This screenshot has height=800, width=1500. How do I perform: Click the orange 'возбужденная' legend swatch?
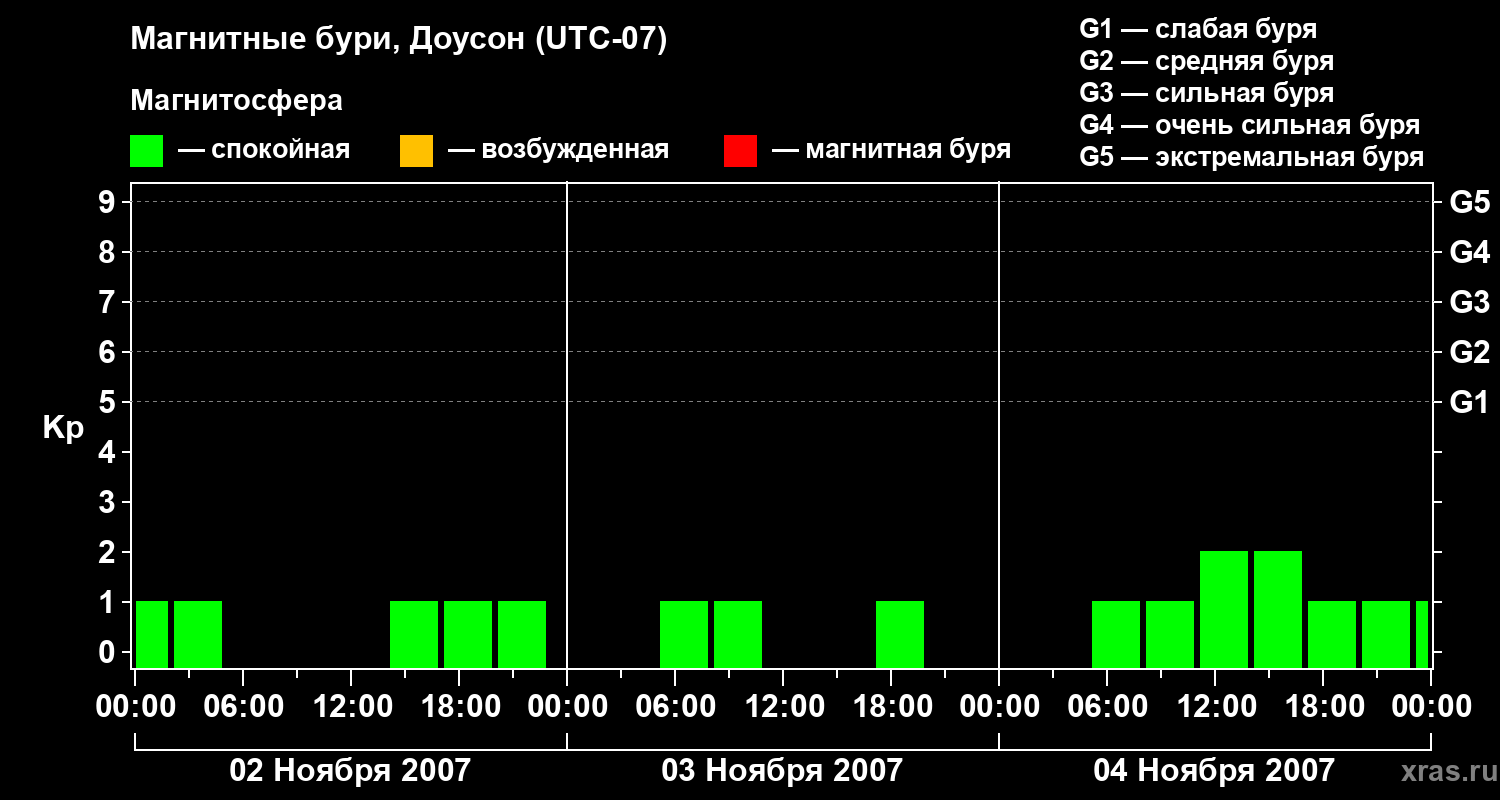pos(416,150)
